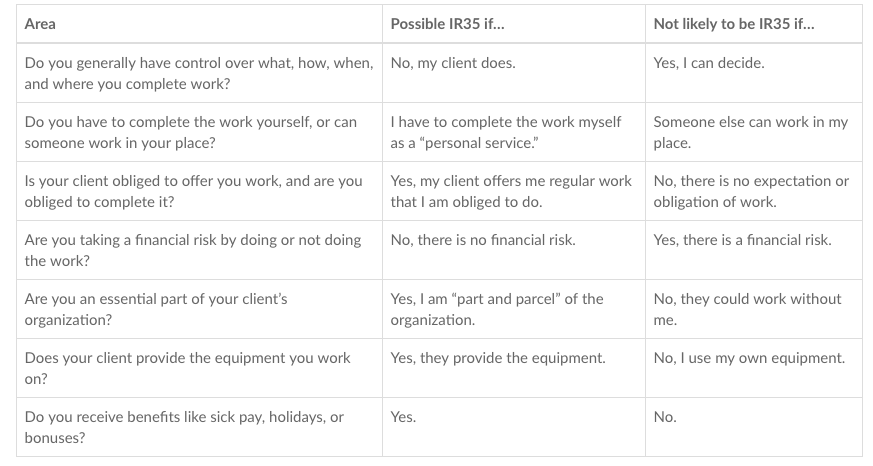Select the "personal service" answer cell
Screen dimensions: 873x466
[x=514, y=132]
